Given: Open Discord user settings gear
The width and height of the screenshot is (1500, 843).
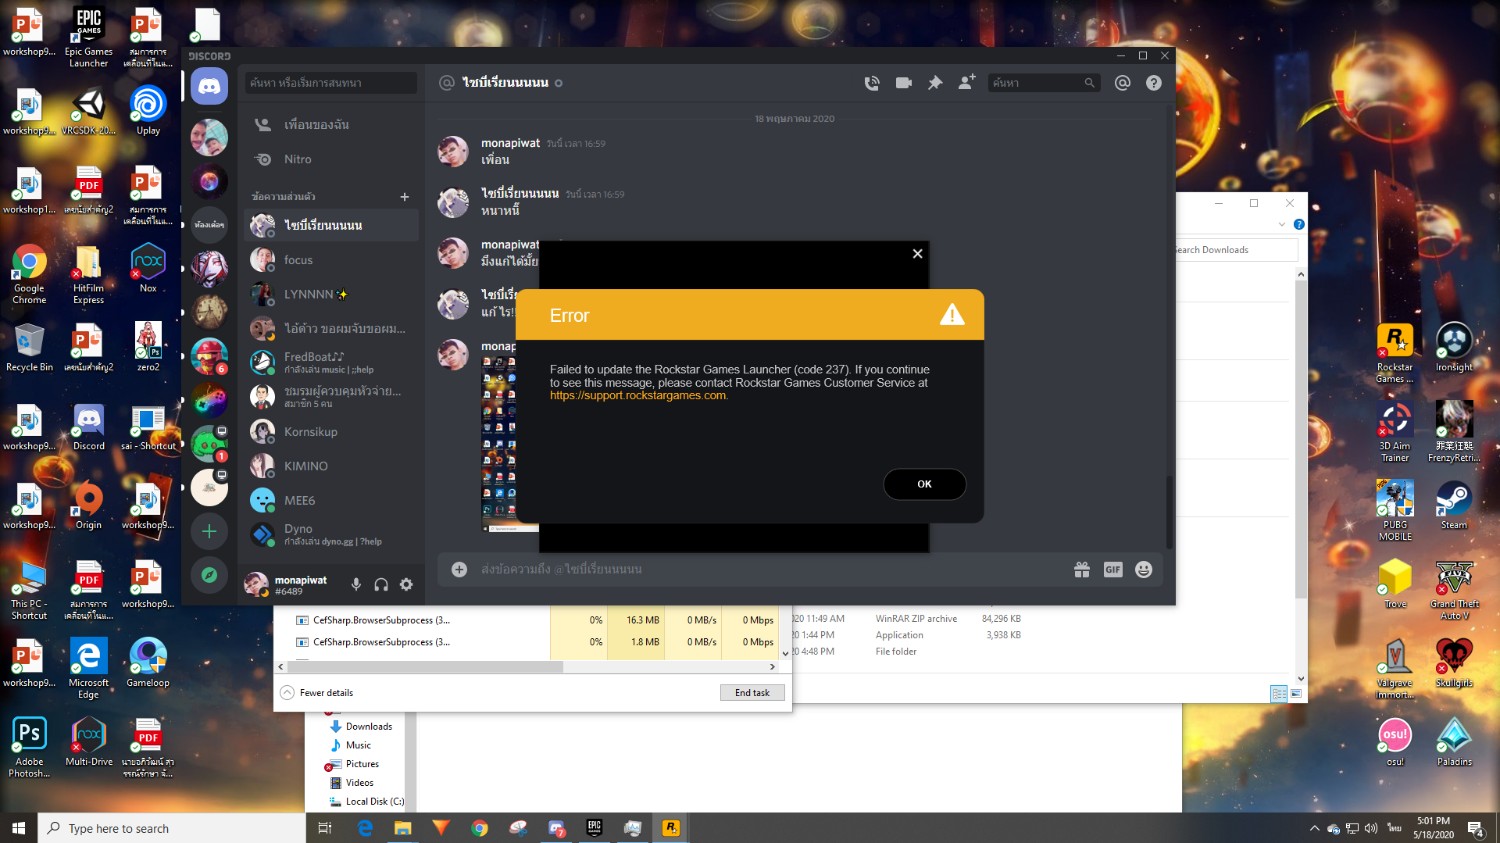Looking at the screenshot, I should pos(406,584).
